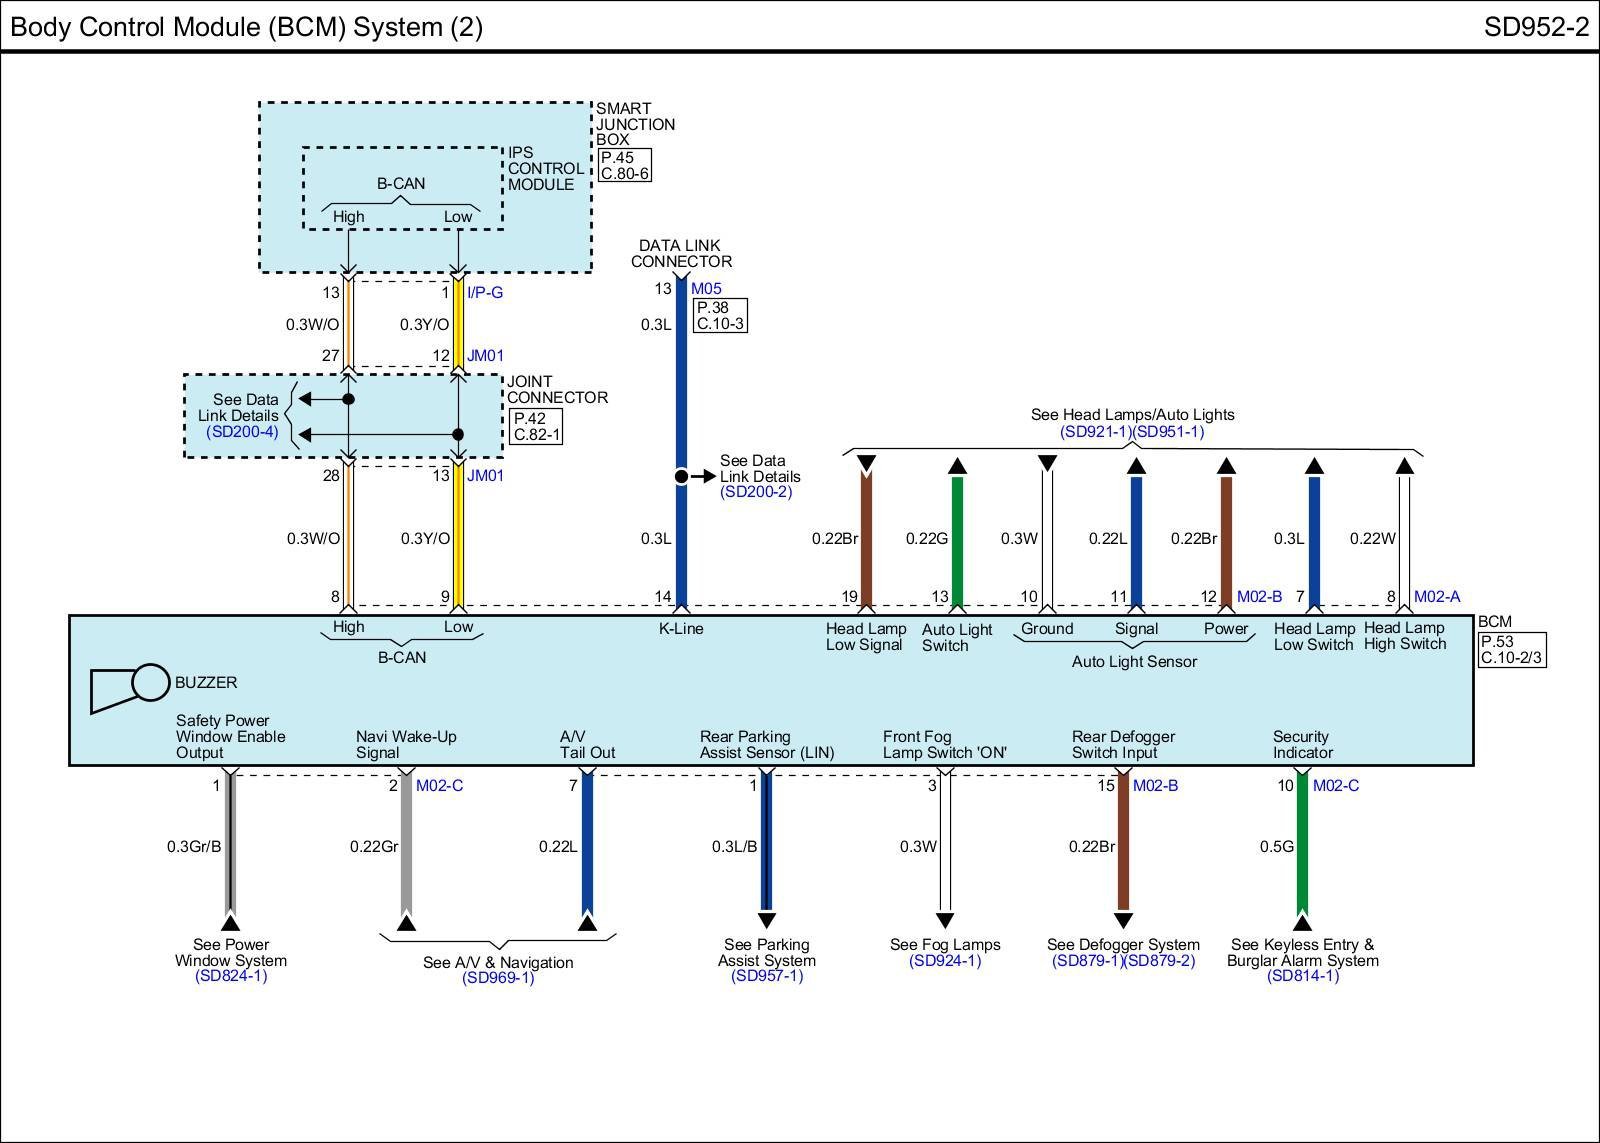This screenshot has height=1143, width=1600.
Task: Click arrowhead below the 0.5G green wire
Action: tap(1302, 922)
